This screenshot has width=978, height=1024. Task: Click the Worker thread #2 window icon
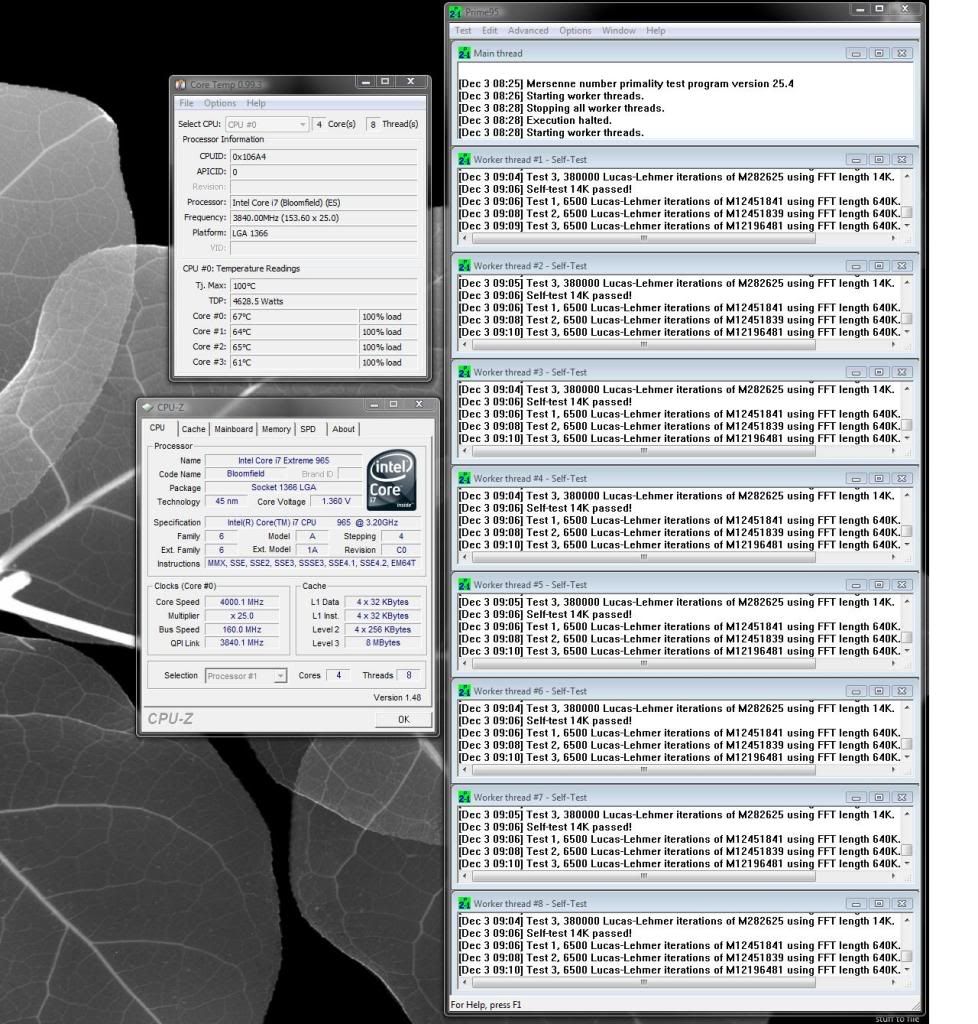point(464,266)
